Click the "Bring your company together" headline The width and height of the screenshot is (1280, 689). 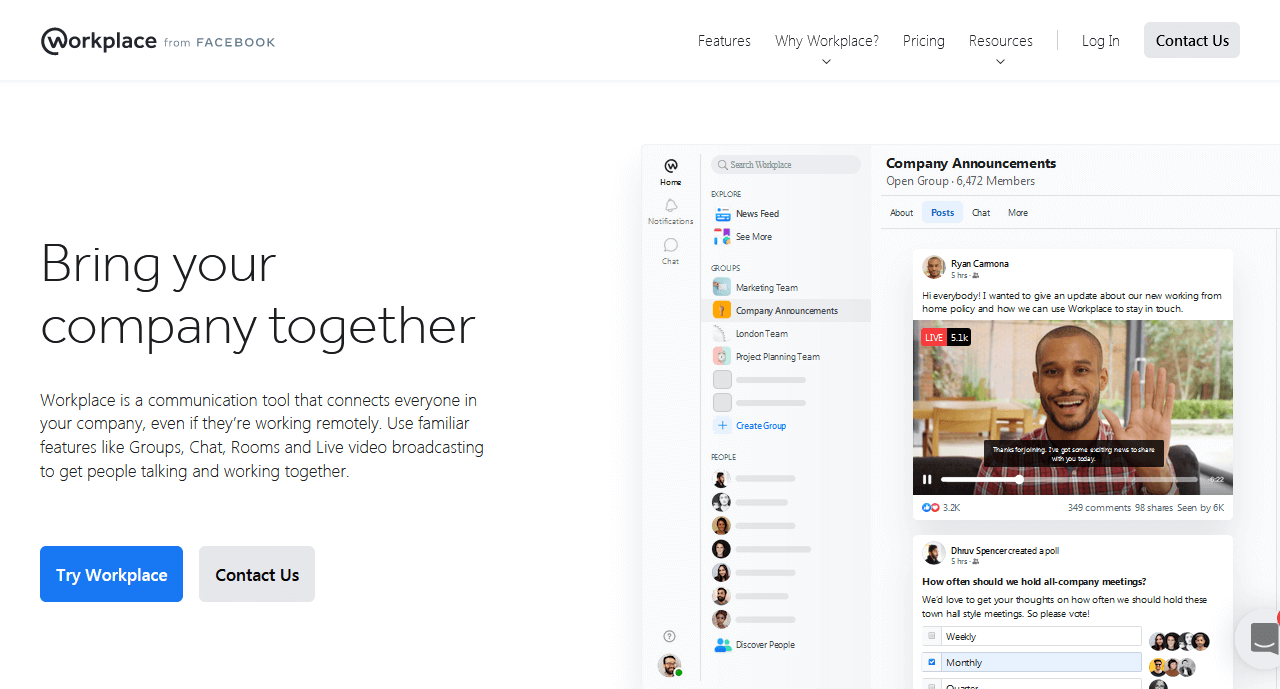coord(258,294)
